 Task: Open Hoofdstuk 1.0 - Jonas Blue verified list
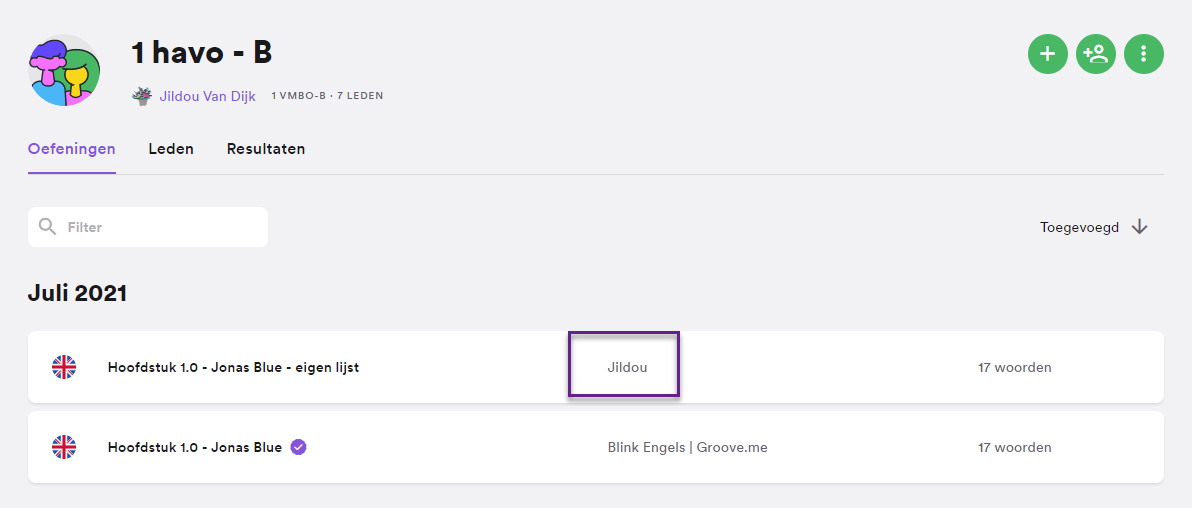195,447
